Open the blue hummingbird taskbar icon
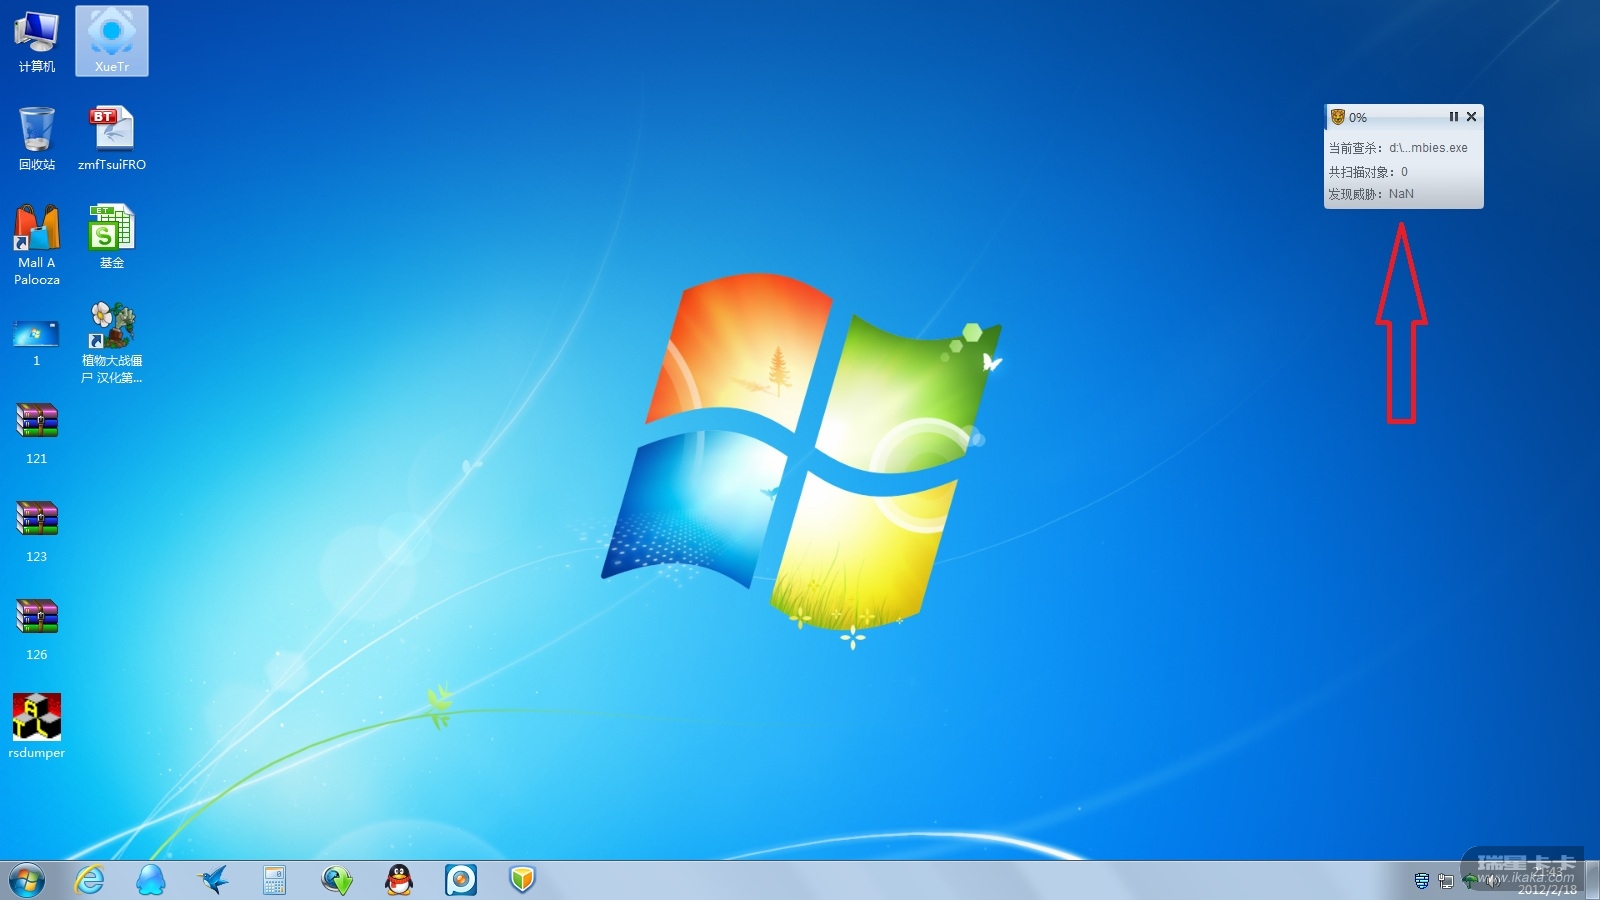The height and width of the screenshot is (900, 1600). (x=213, y=880)
